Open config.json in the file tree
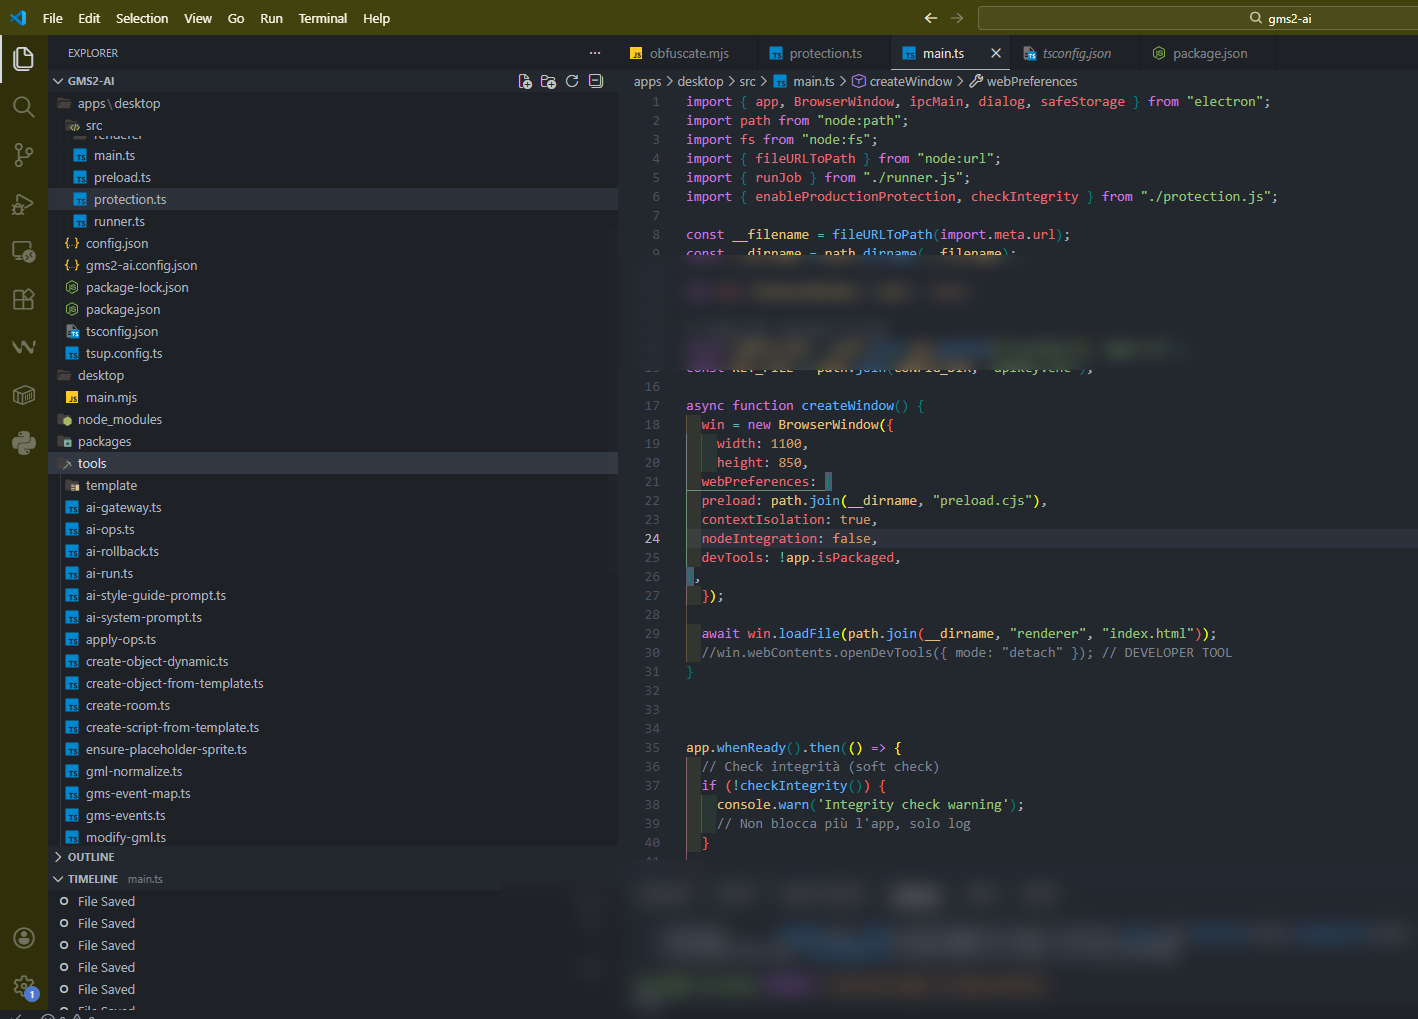 [332, 243]
